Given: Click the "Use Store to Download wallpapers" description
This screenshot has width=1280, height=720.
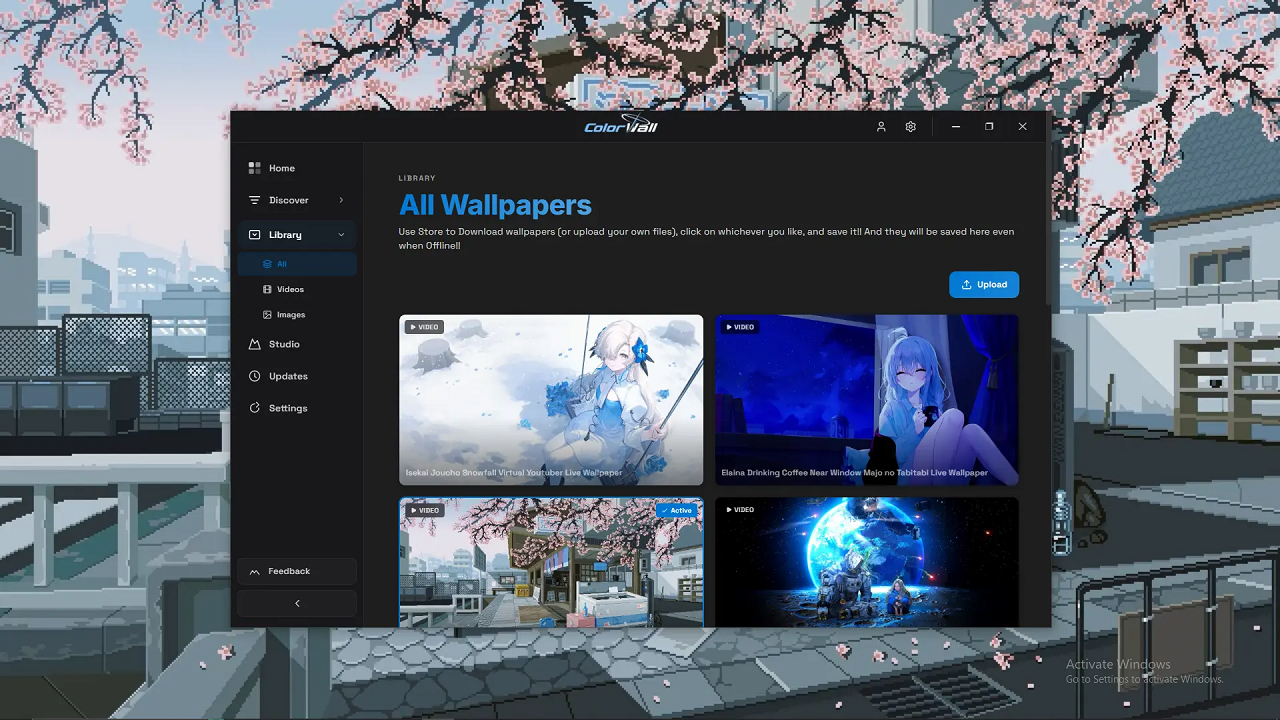Looking at the screenshot, I should click(706, 238).
